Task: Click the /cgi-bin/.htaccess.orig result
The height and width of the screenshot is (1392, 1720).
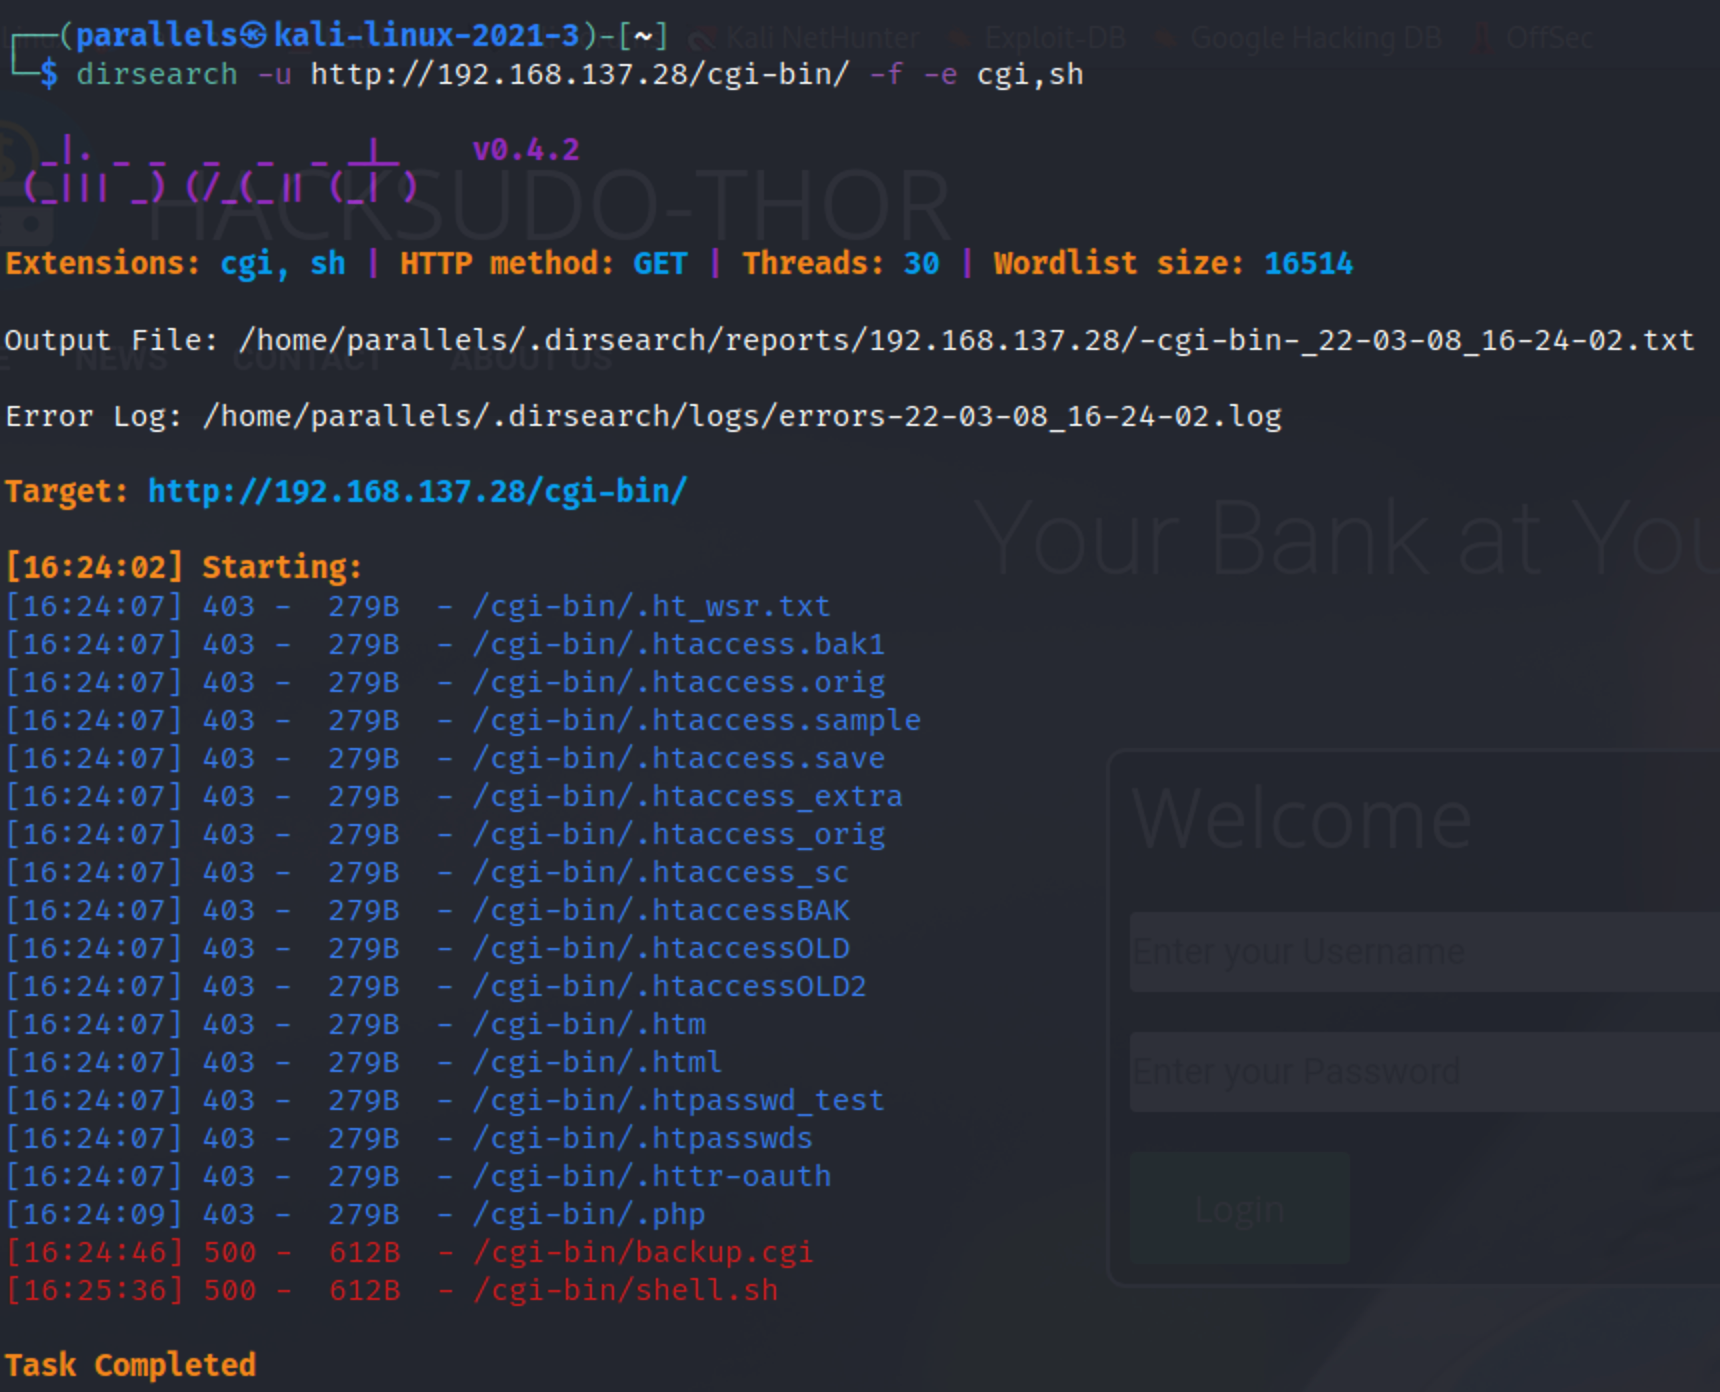Action: tap(678, 682)
